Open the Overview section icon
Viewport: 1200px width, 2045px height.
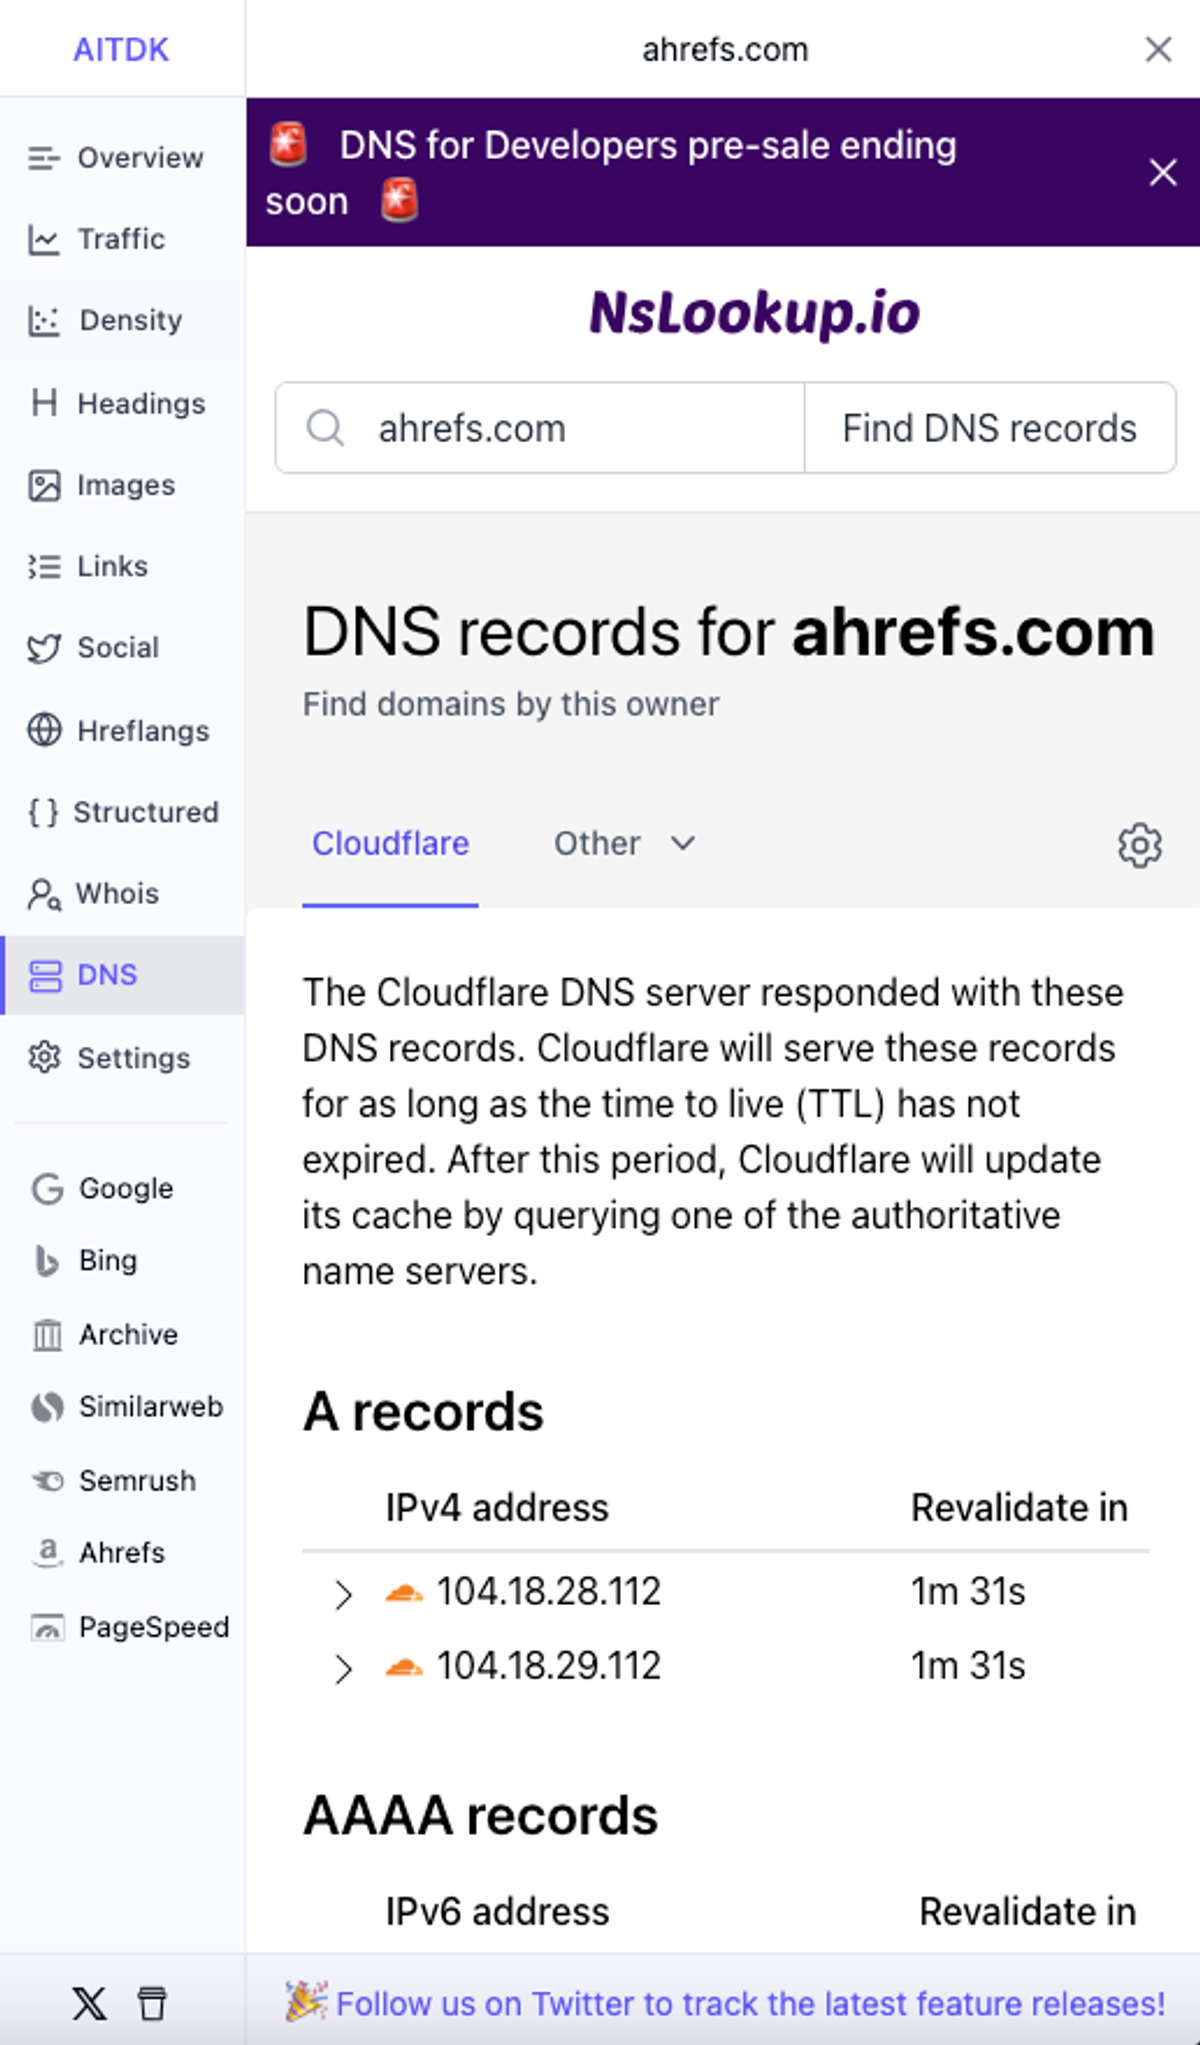click(44, 158)
